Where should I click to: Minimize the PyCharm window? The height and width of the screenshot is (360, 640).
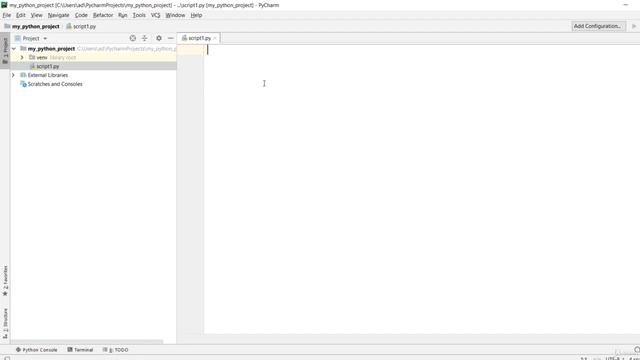[626, 5]
